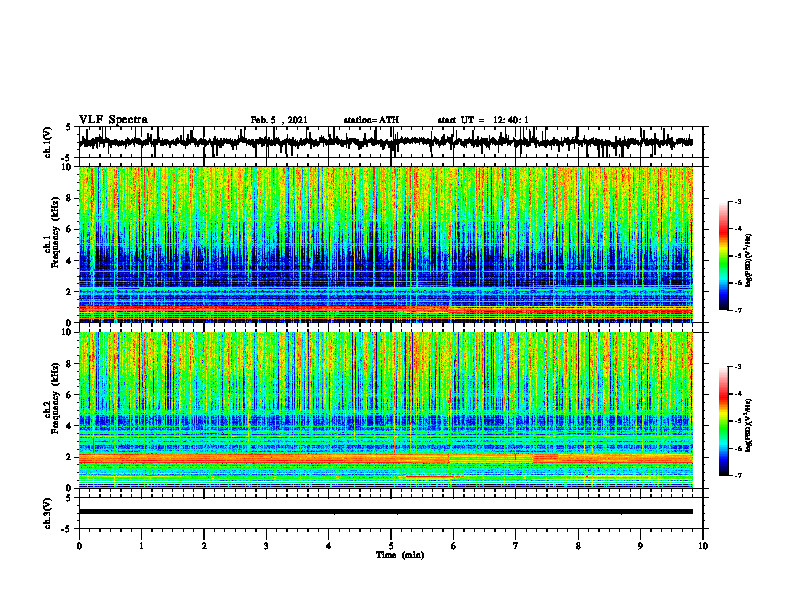Viewport: 792px width, 612px height.
Task: Click the time-axis tick label '5'
Action: (x=391, y=546)
